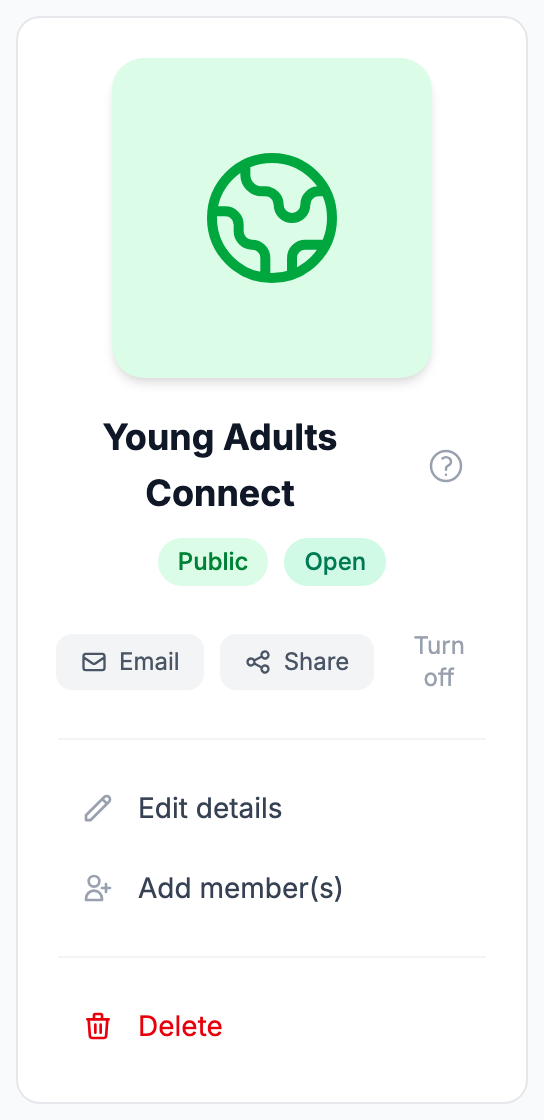Viewport: 544px width, 1120px height.
Task: Share the Young Adults Connect group
Action: (297, 662)
